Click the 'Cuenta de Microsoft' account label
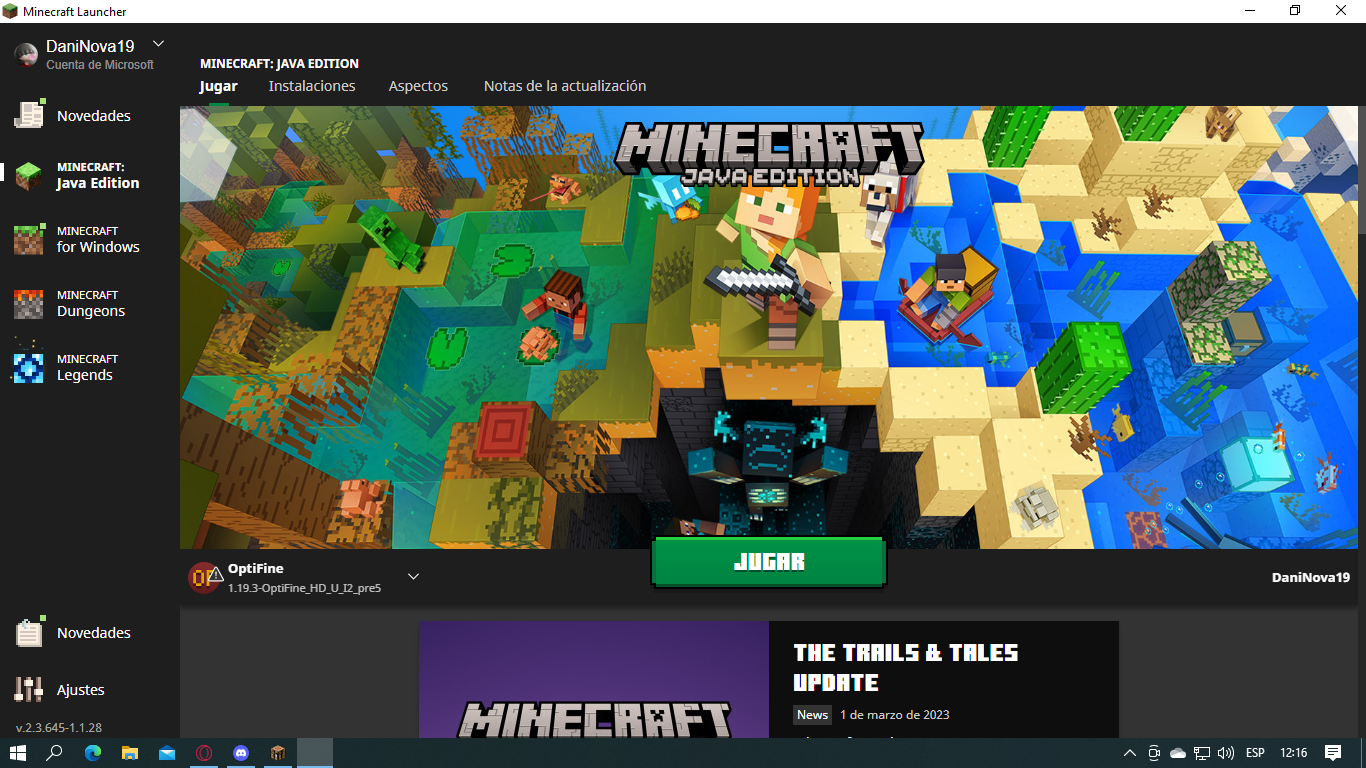Screen dimensions: 1366x768 coord(100,65)
